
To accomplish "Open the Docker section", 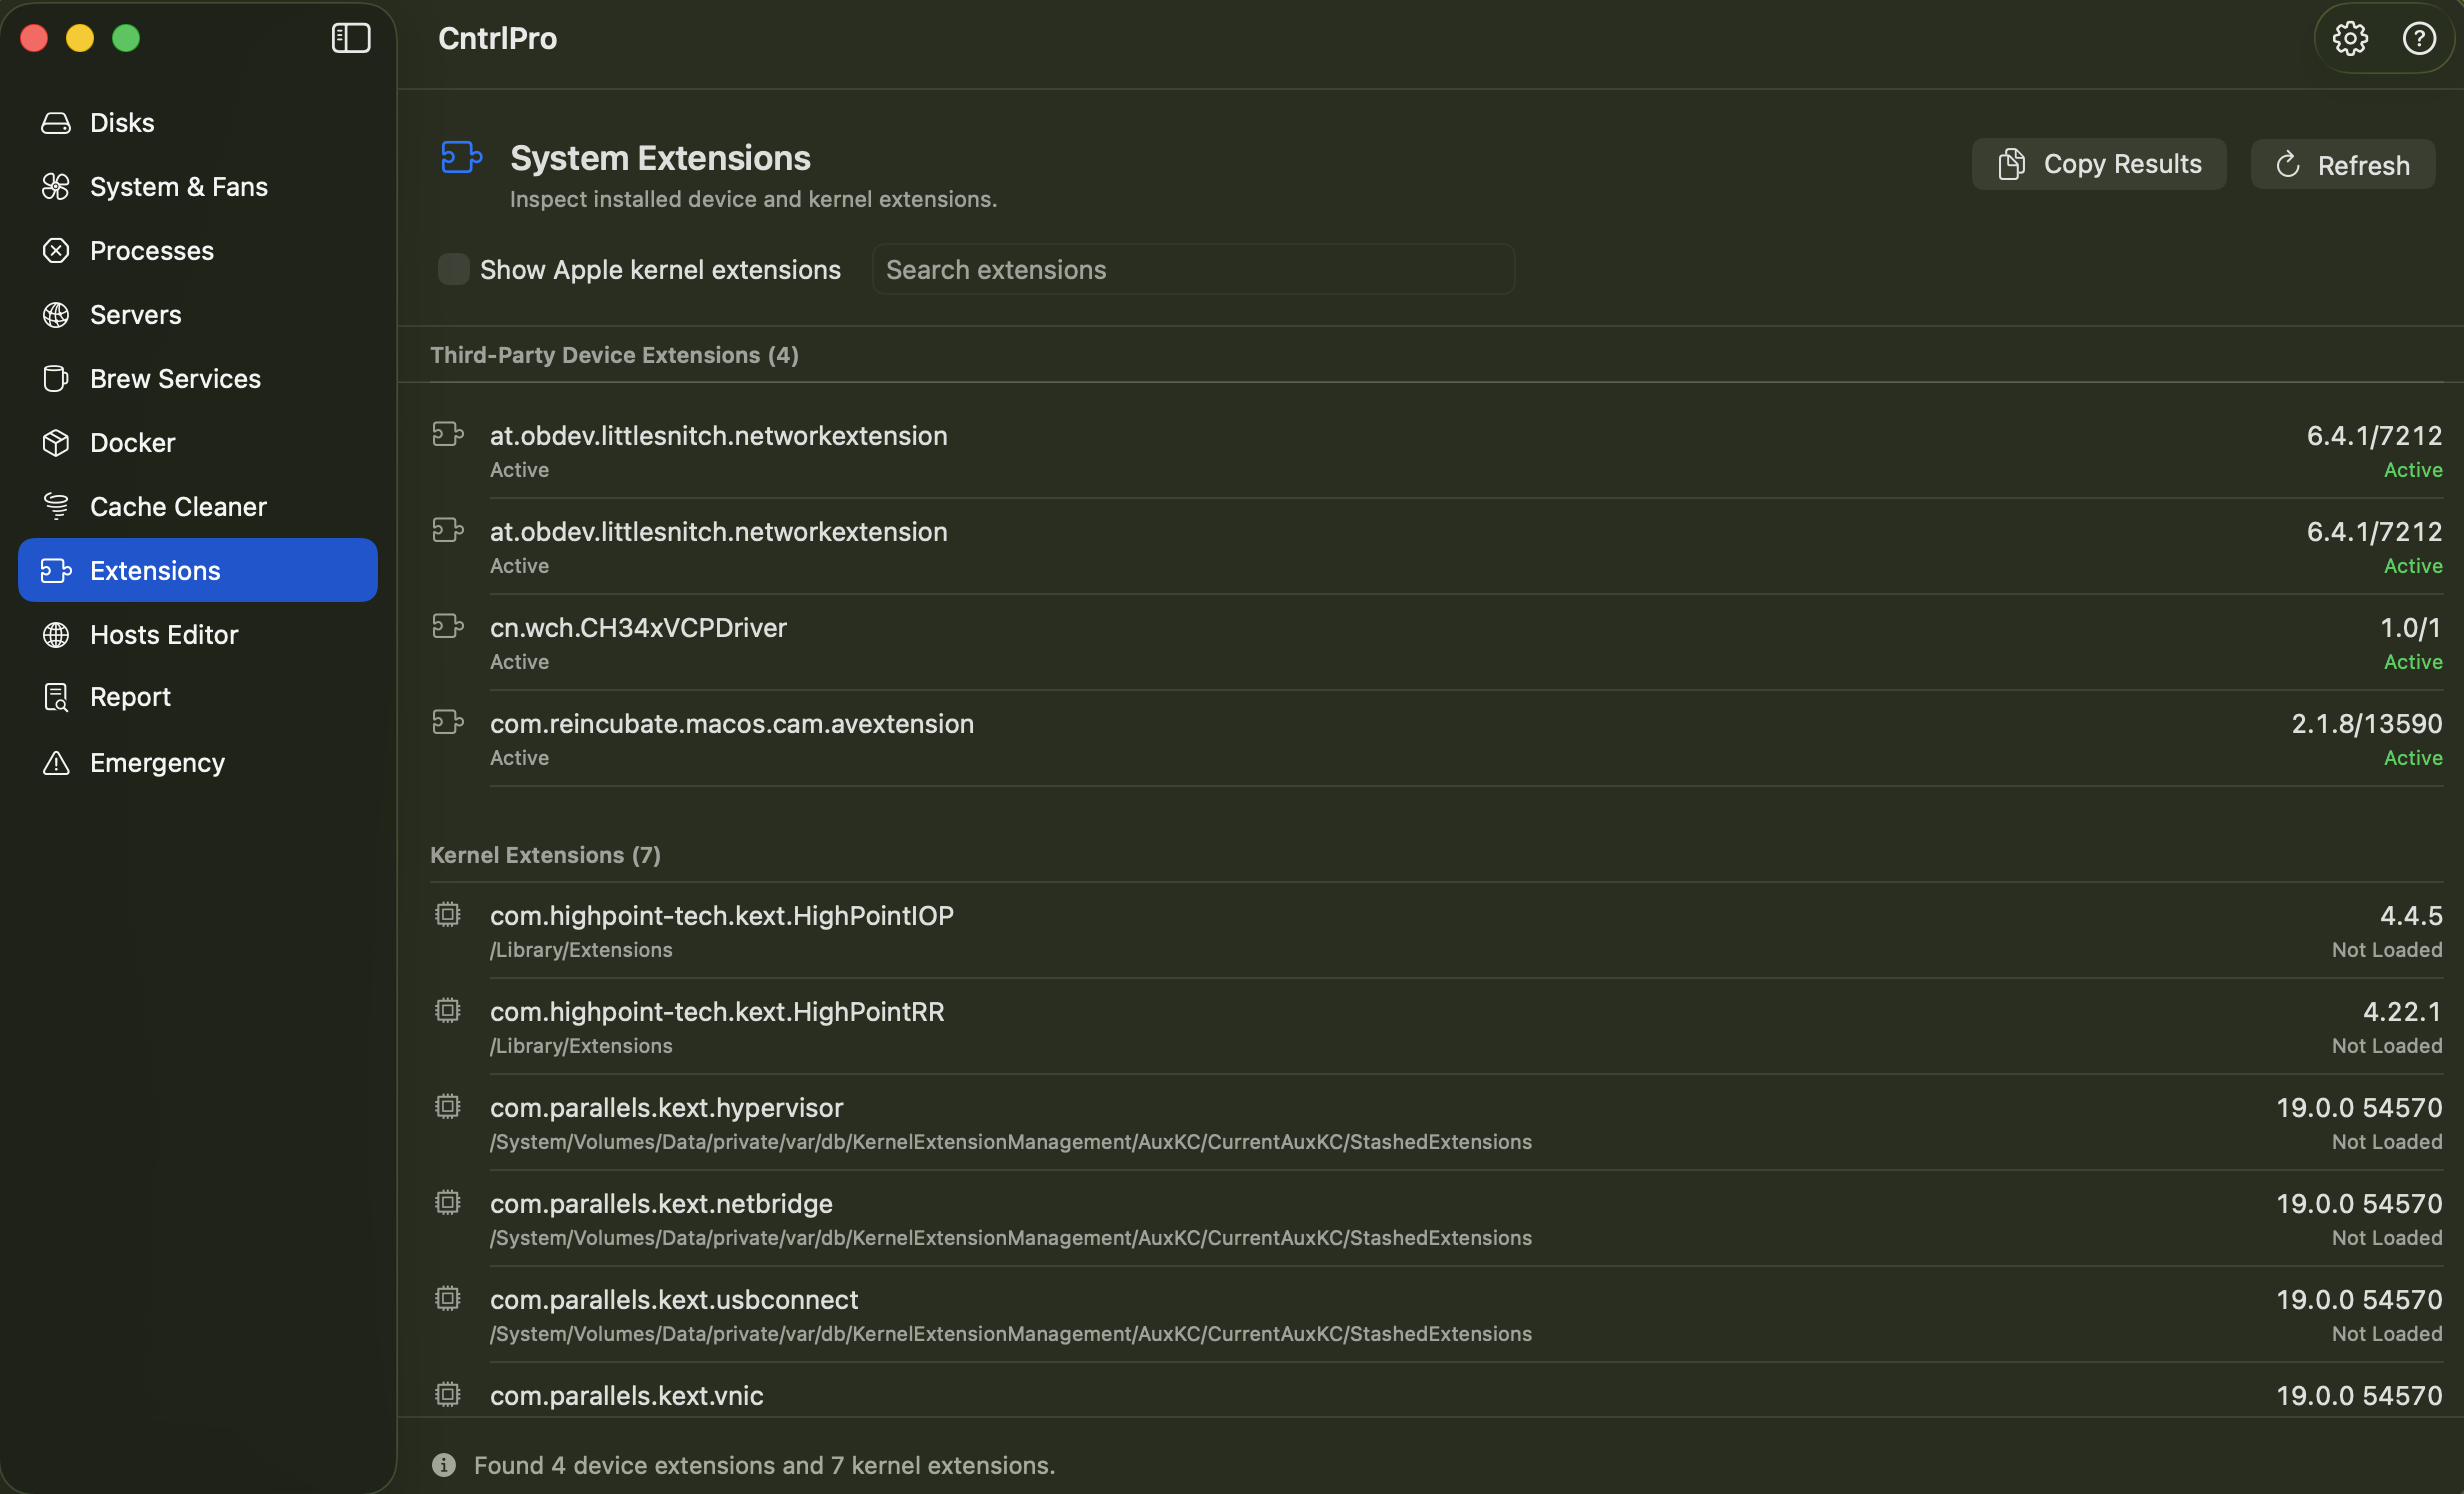I will click(x=133, y=443).
